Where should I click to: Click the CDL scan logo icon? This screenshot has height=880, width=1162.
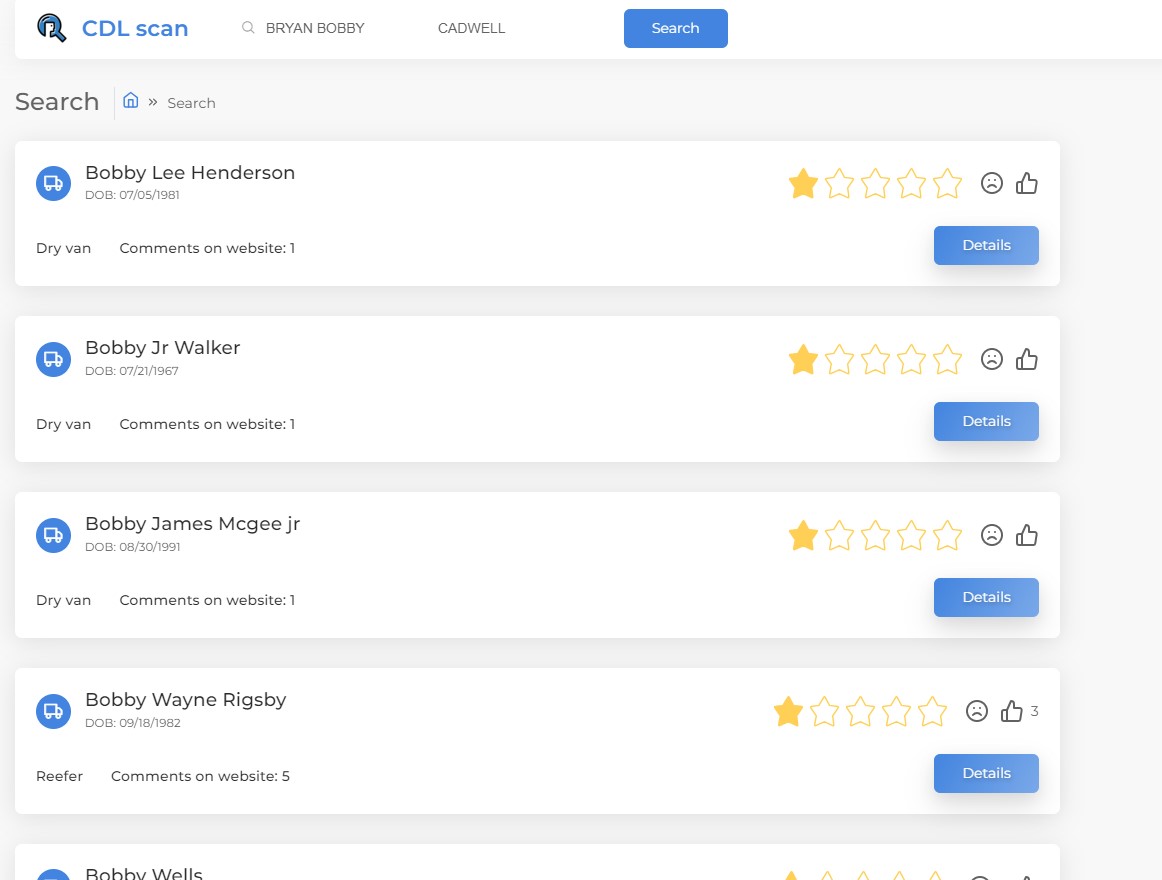pyautogui.click(x=51, y=27)
